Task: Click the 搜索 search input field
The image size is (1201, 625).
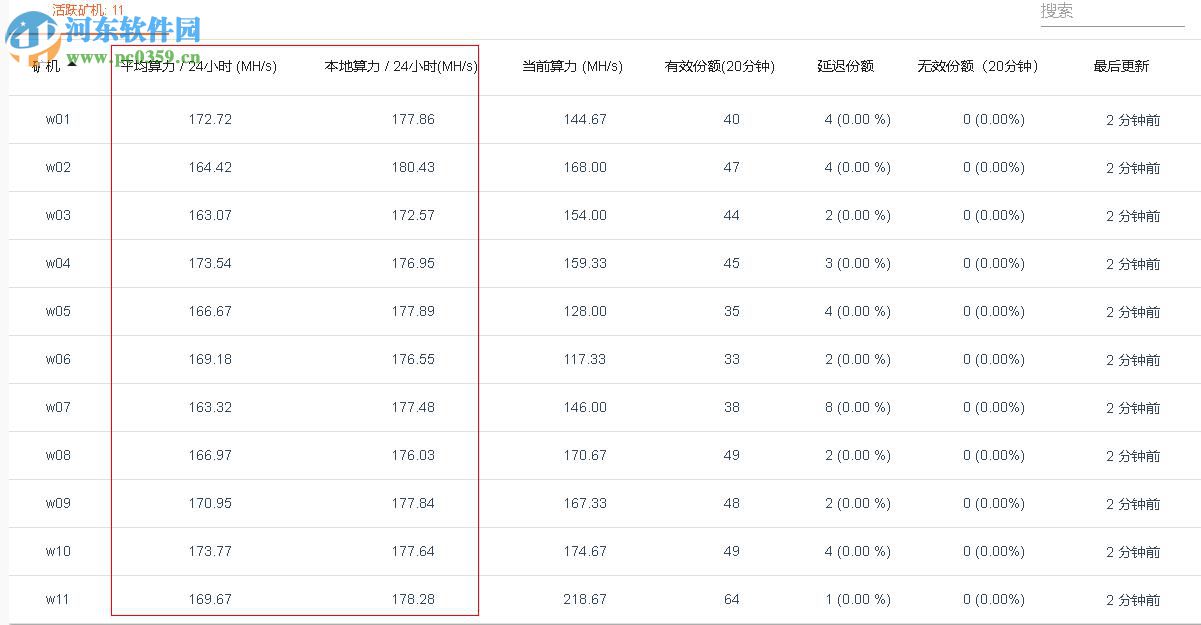Action: (x=1111, y=12)
